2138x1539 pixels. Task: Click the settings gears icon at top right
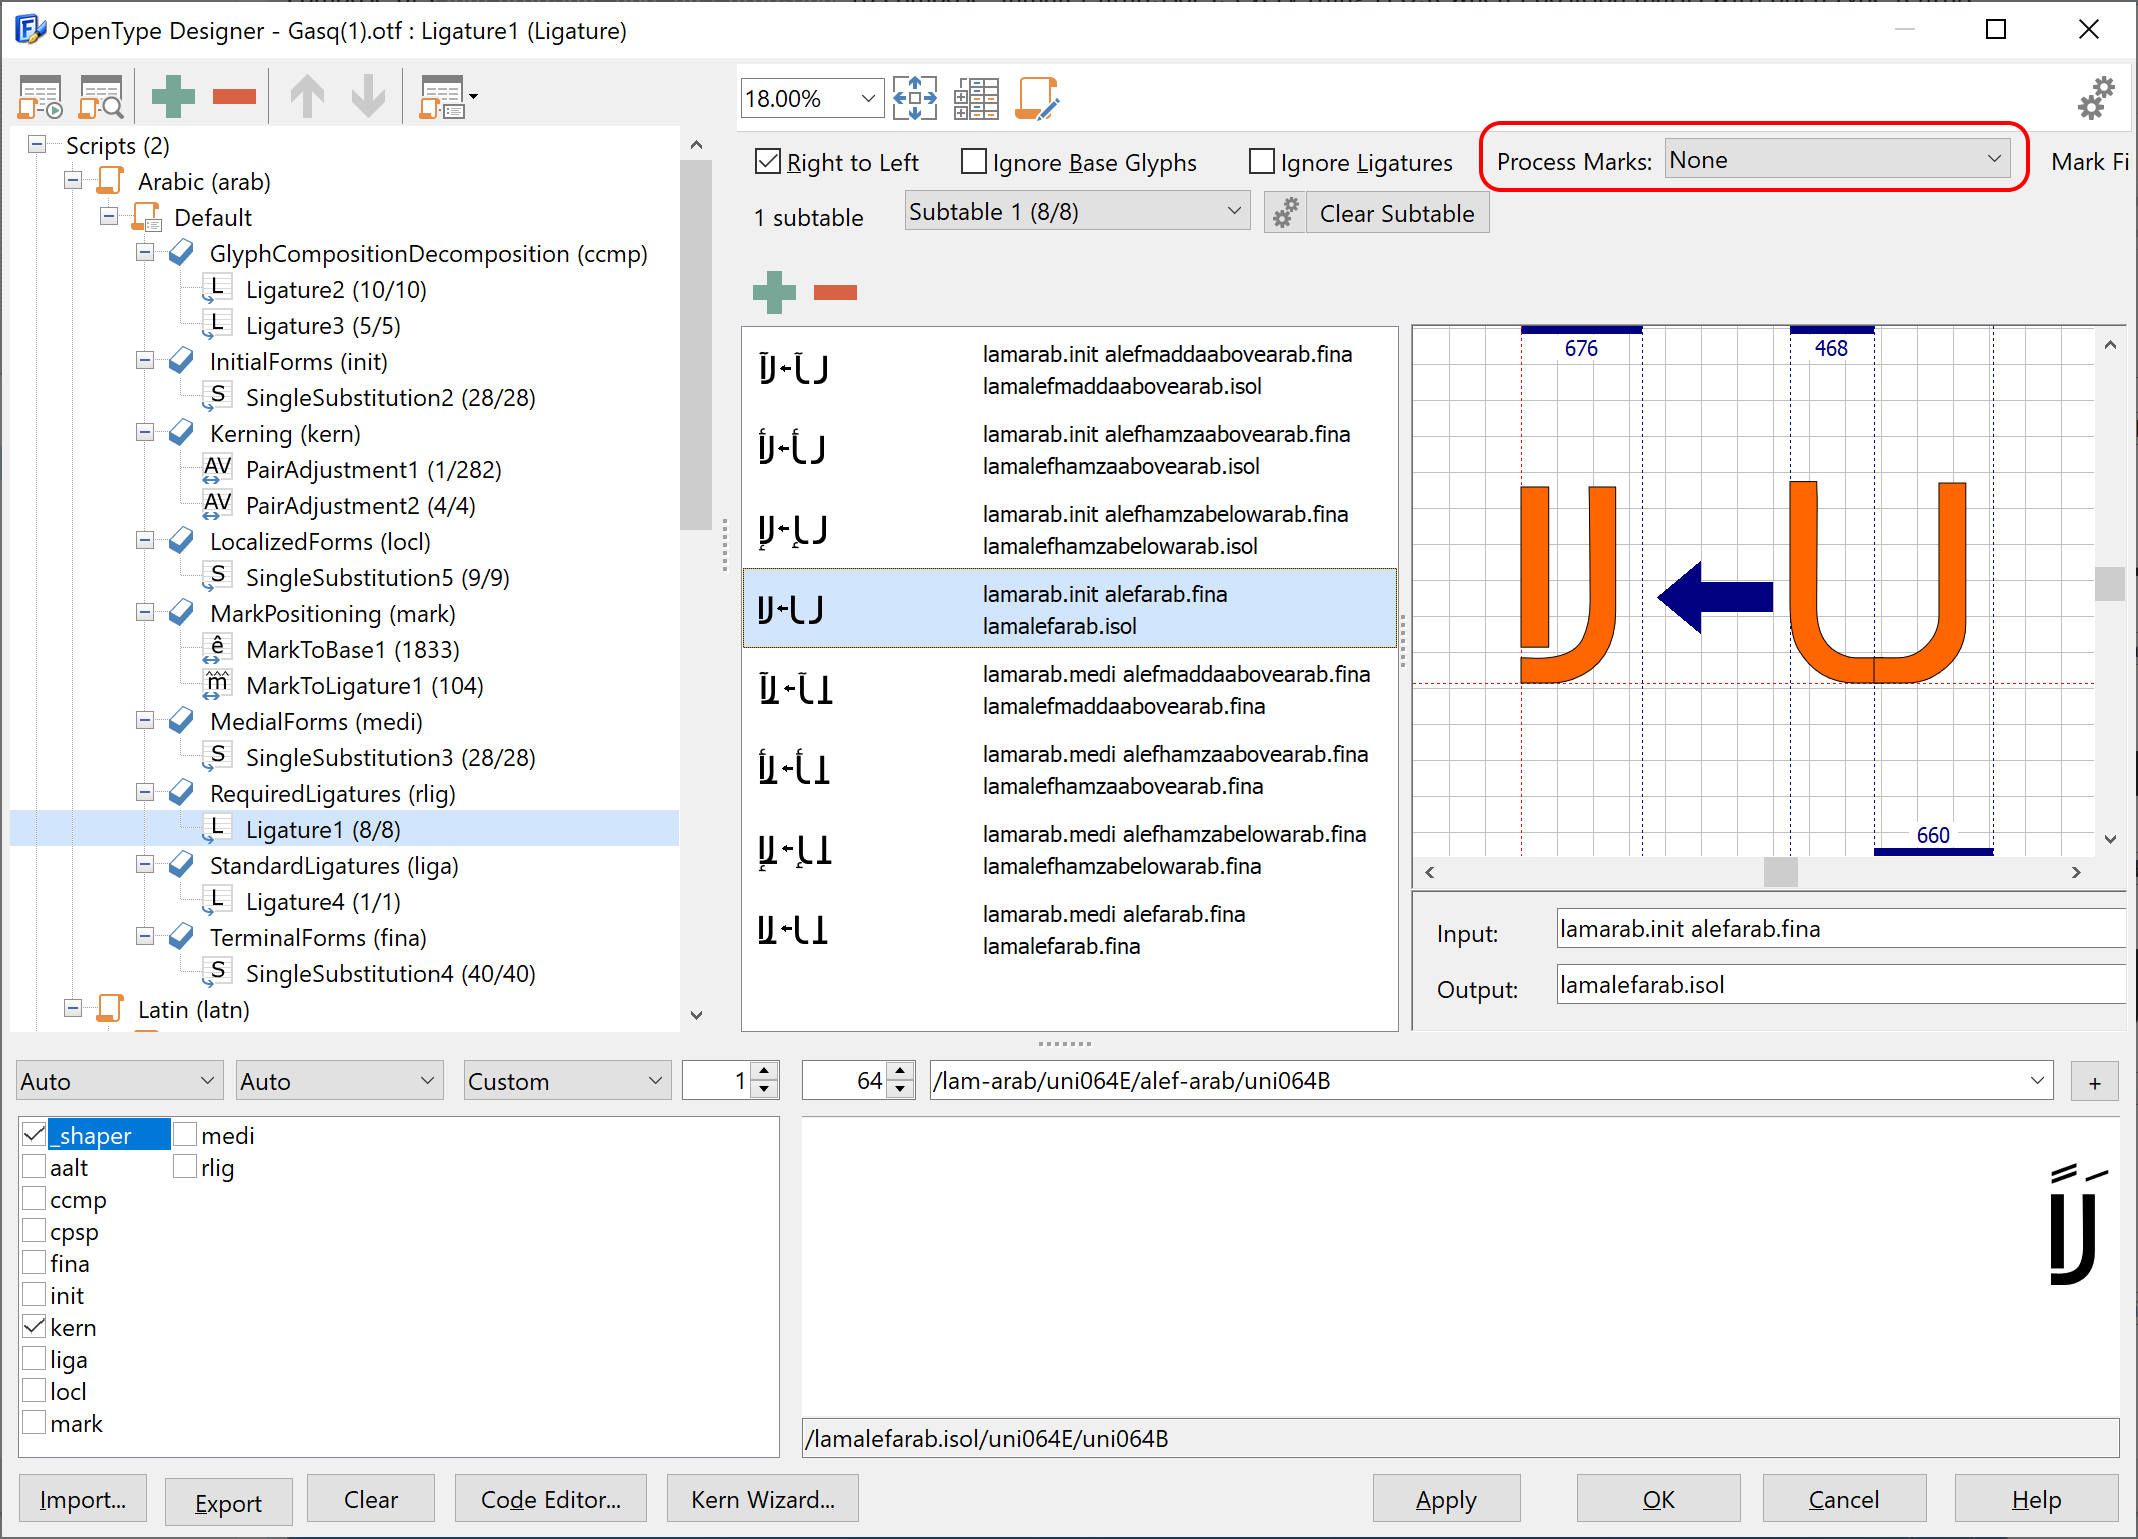click(x=2096, y=98)
